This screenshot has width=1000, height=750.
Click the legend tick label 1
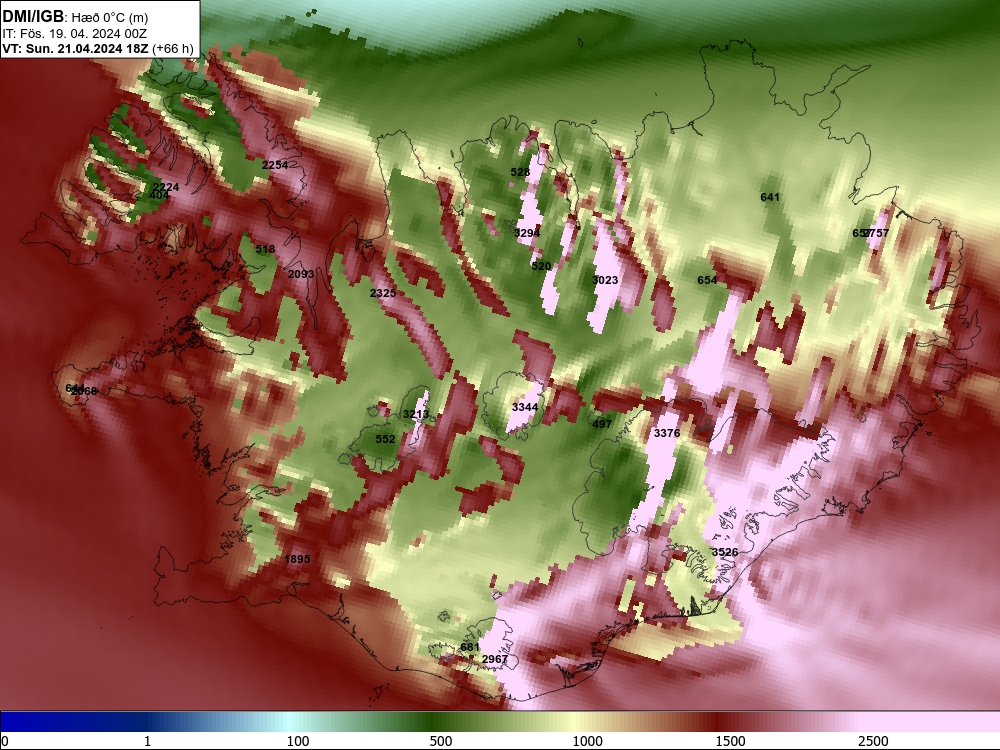pyautogui.click(x=147, y=741)
